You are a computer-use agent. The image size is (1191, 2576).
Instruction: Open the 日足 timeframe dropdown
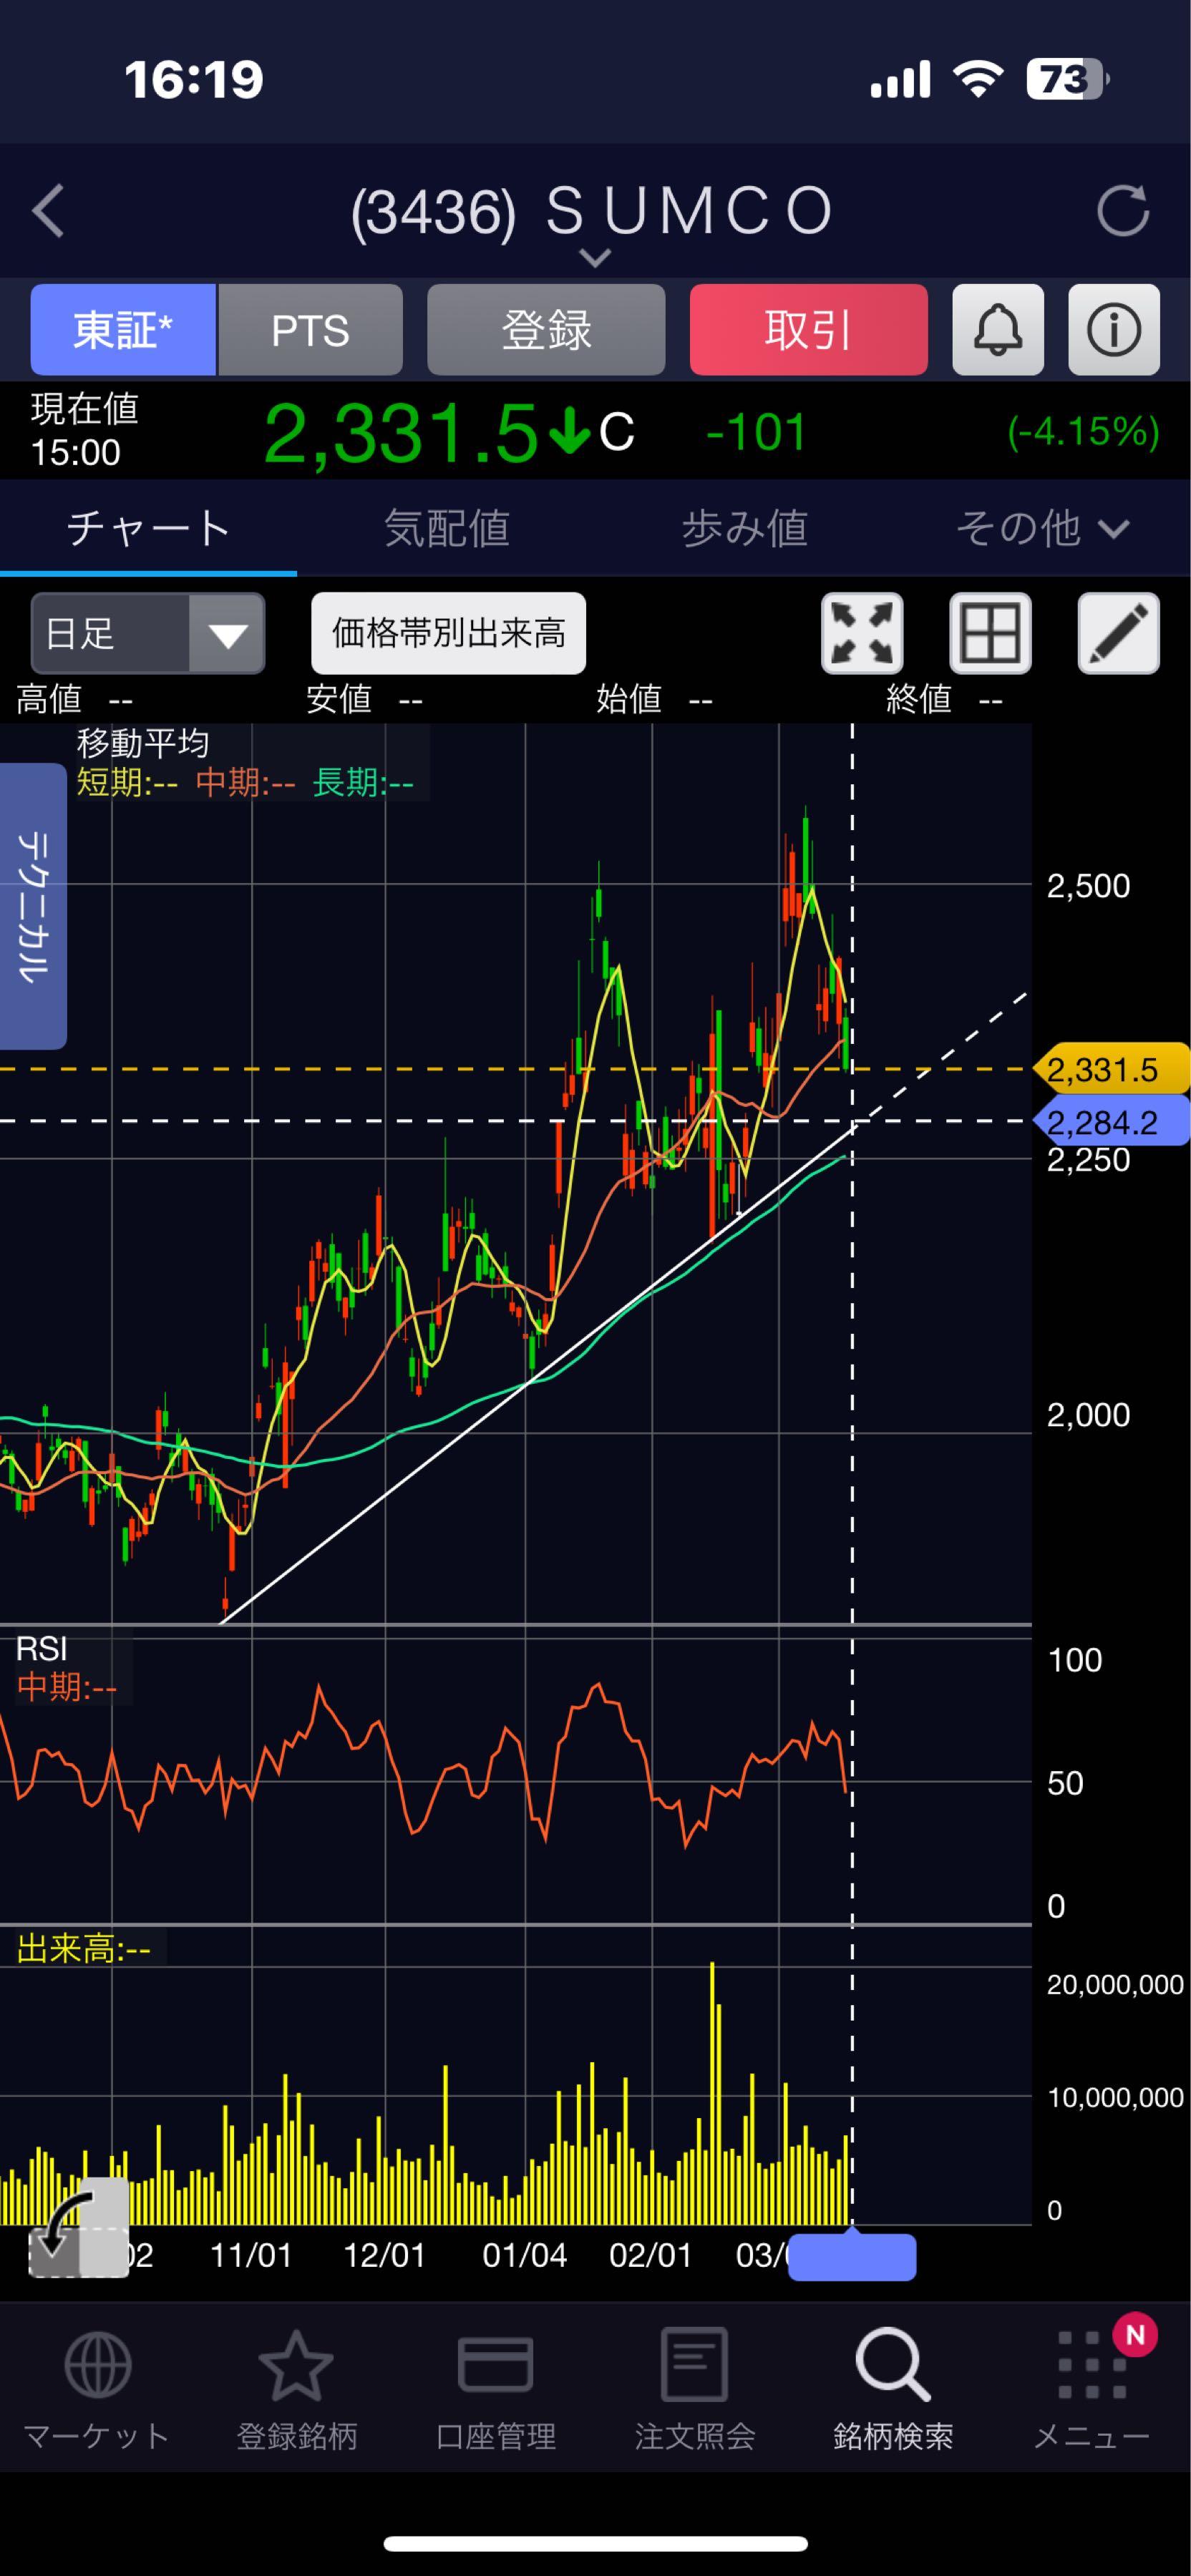click(x=148, y=633)
